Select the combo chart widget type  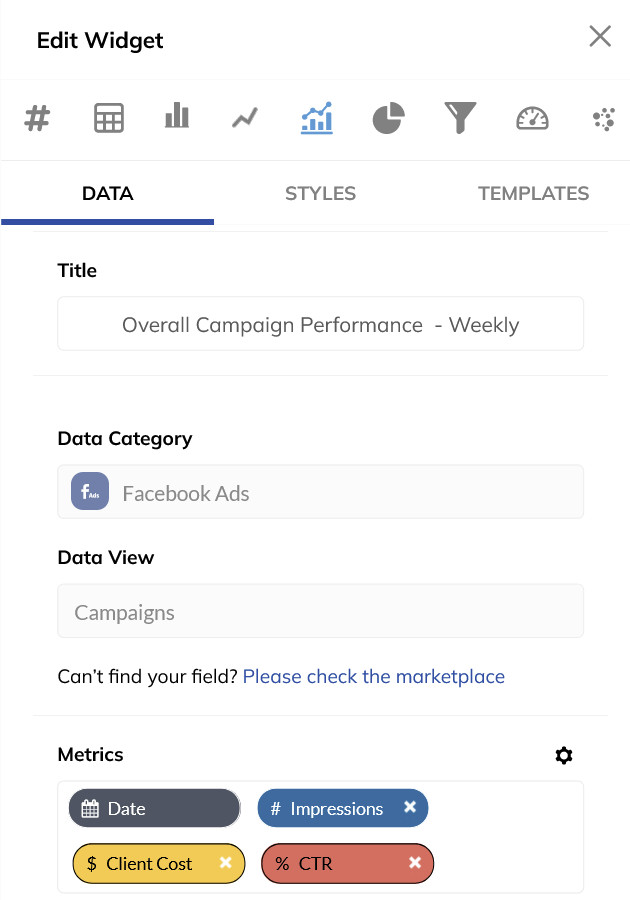(317, 118)
